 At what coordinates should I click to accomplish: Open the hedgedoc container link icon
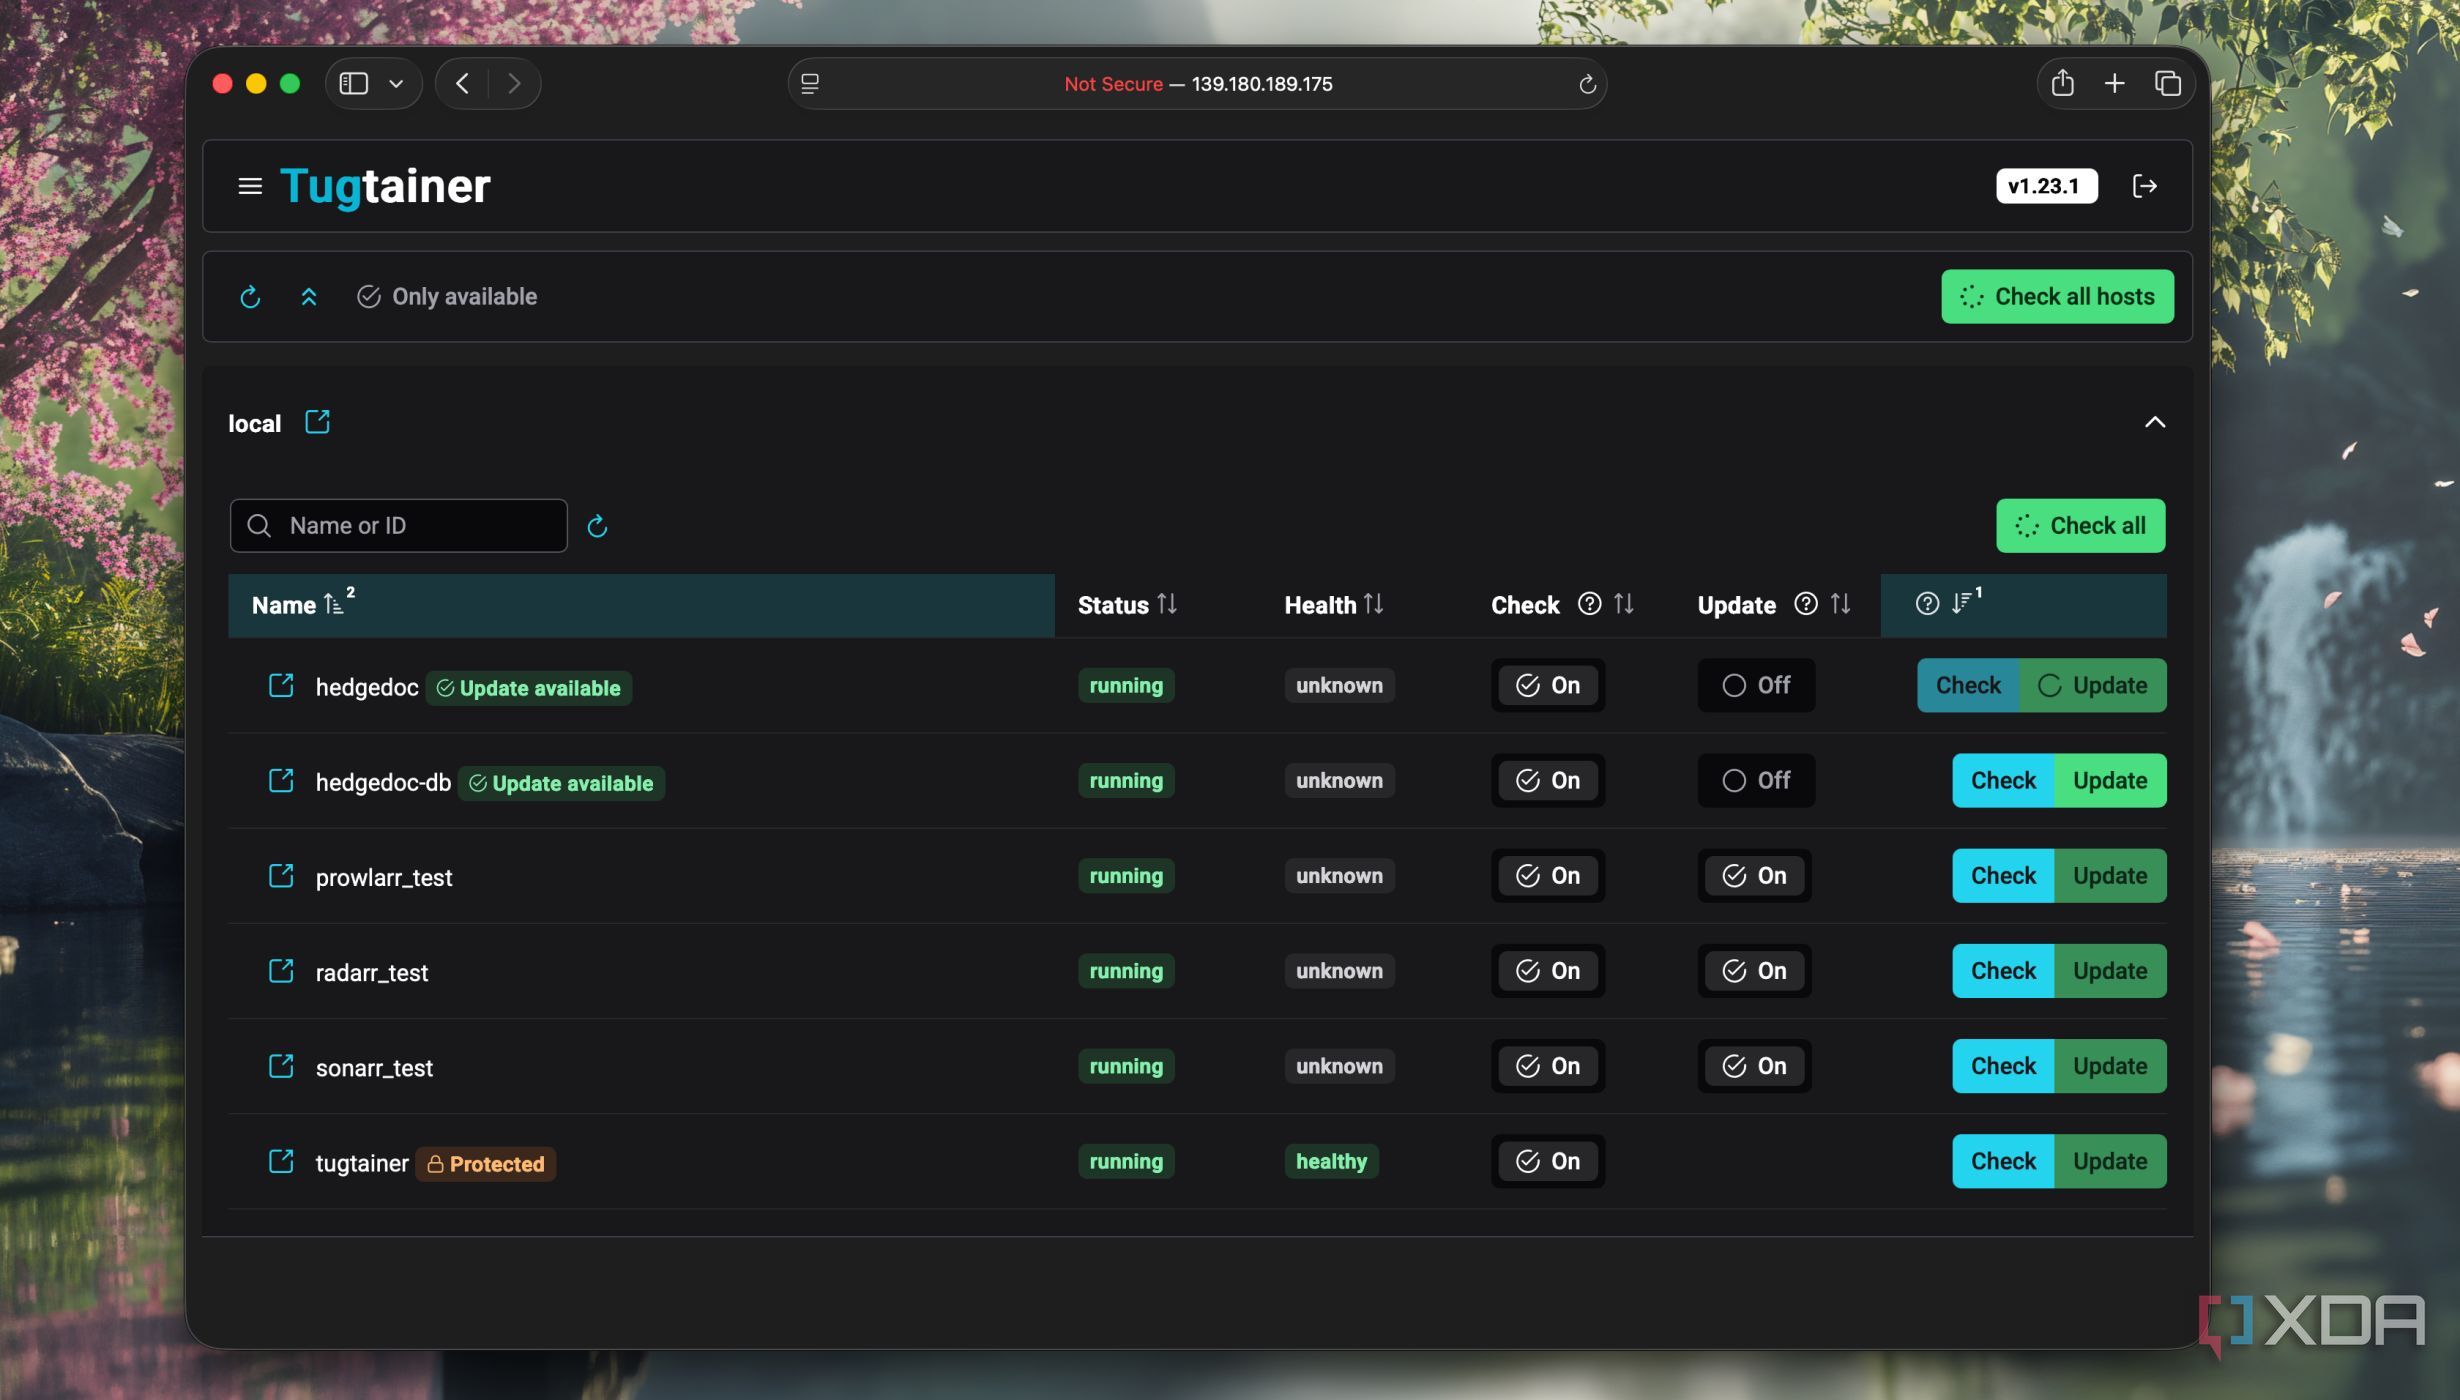(x=281, y=686)
